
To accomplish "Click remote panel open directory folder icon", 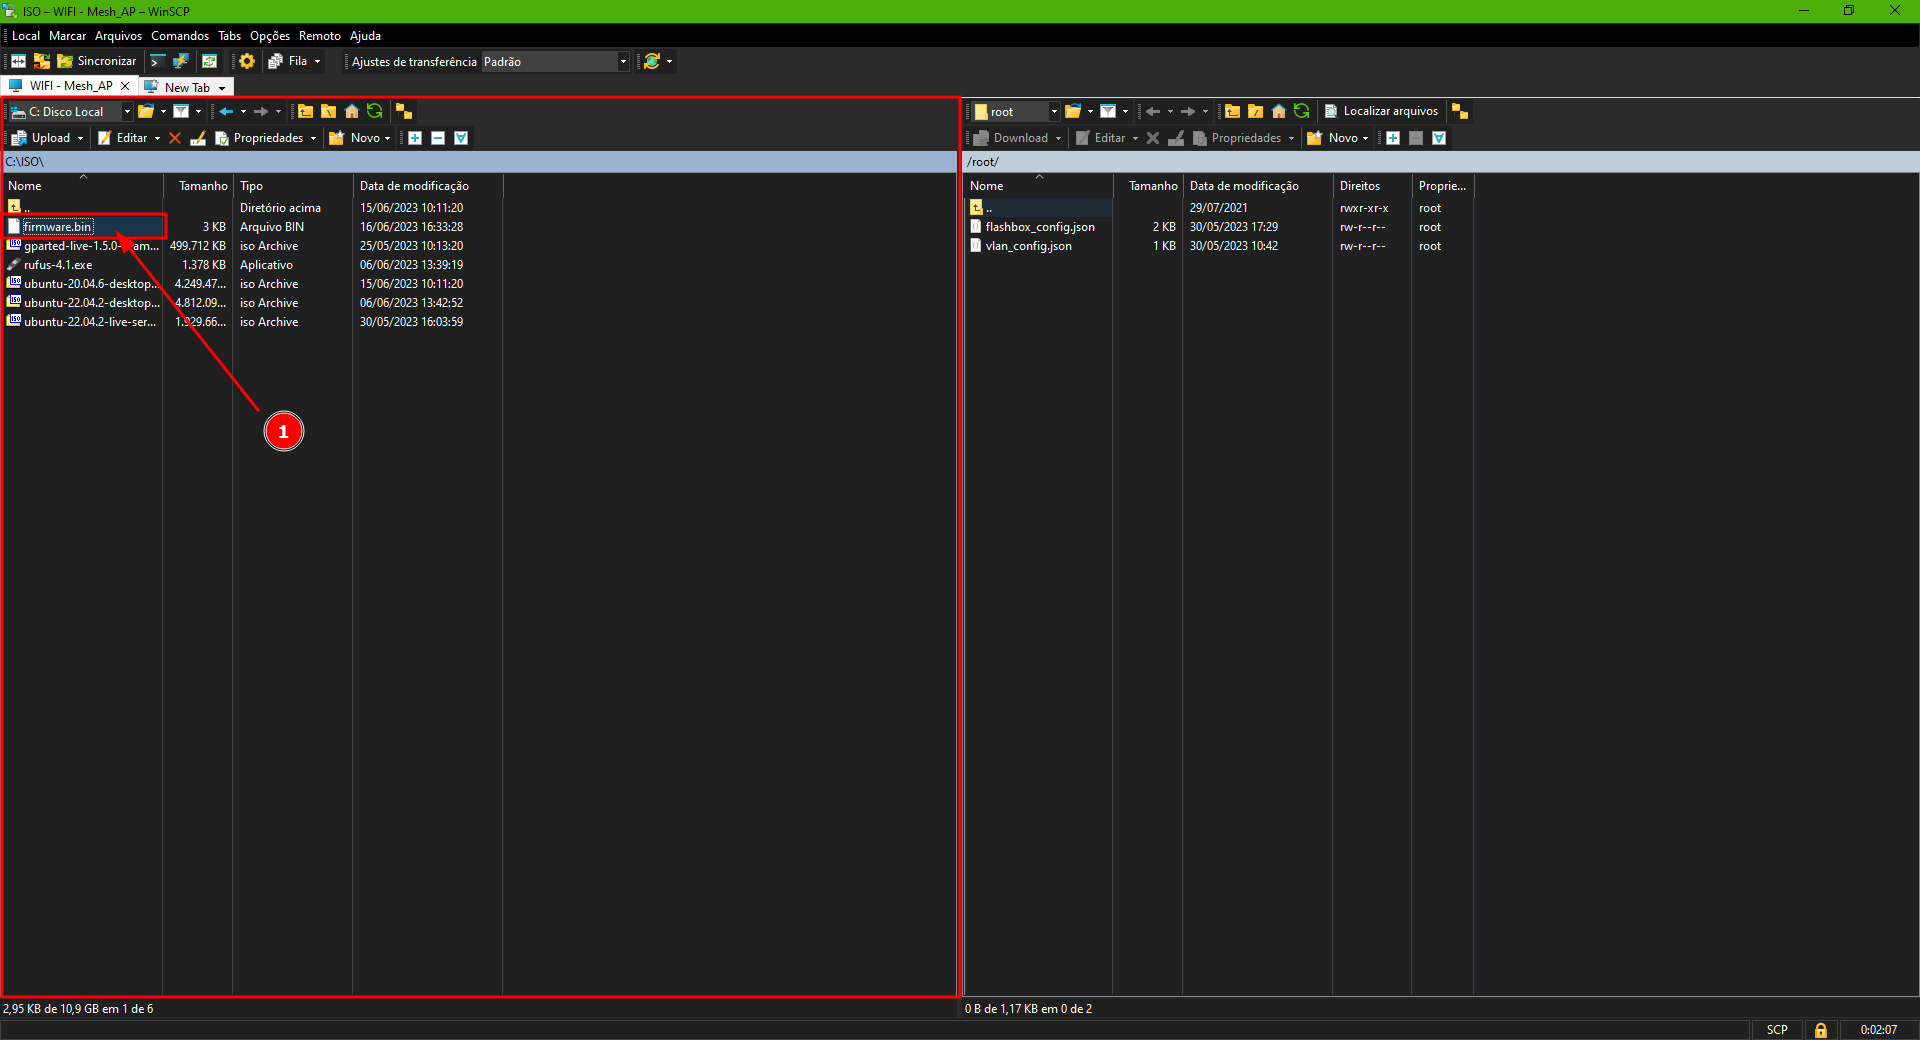I will [1073, 111].
